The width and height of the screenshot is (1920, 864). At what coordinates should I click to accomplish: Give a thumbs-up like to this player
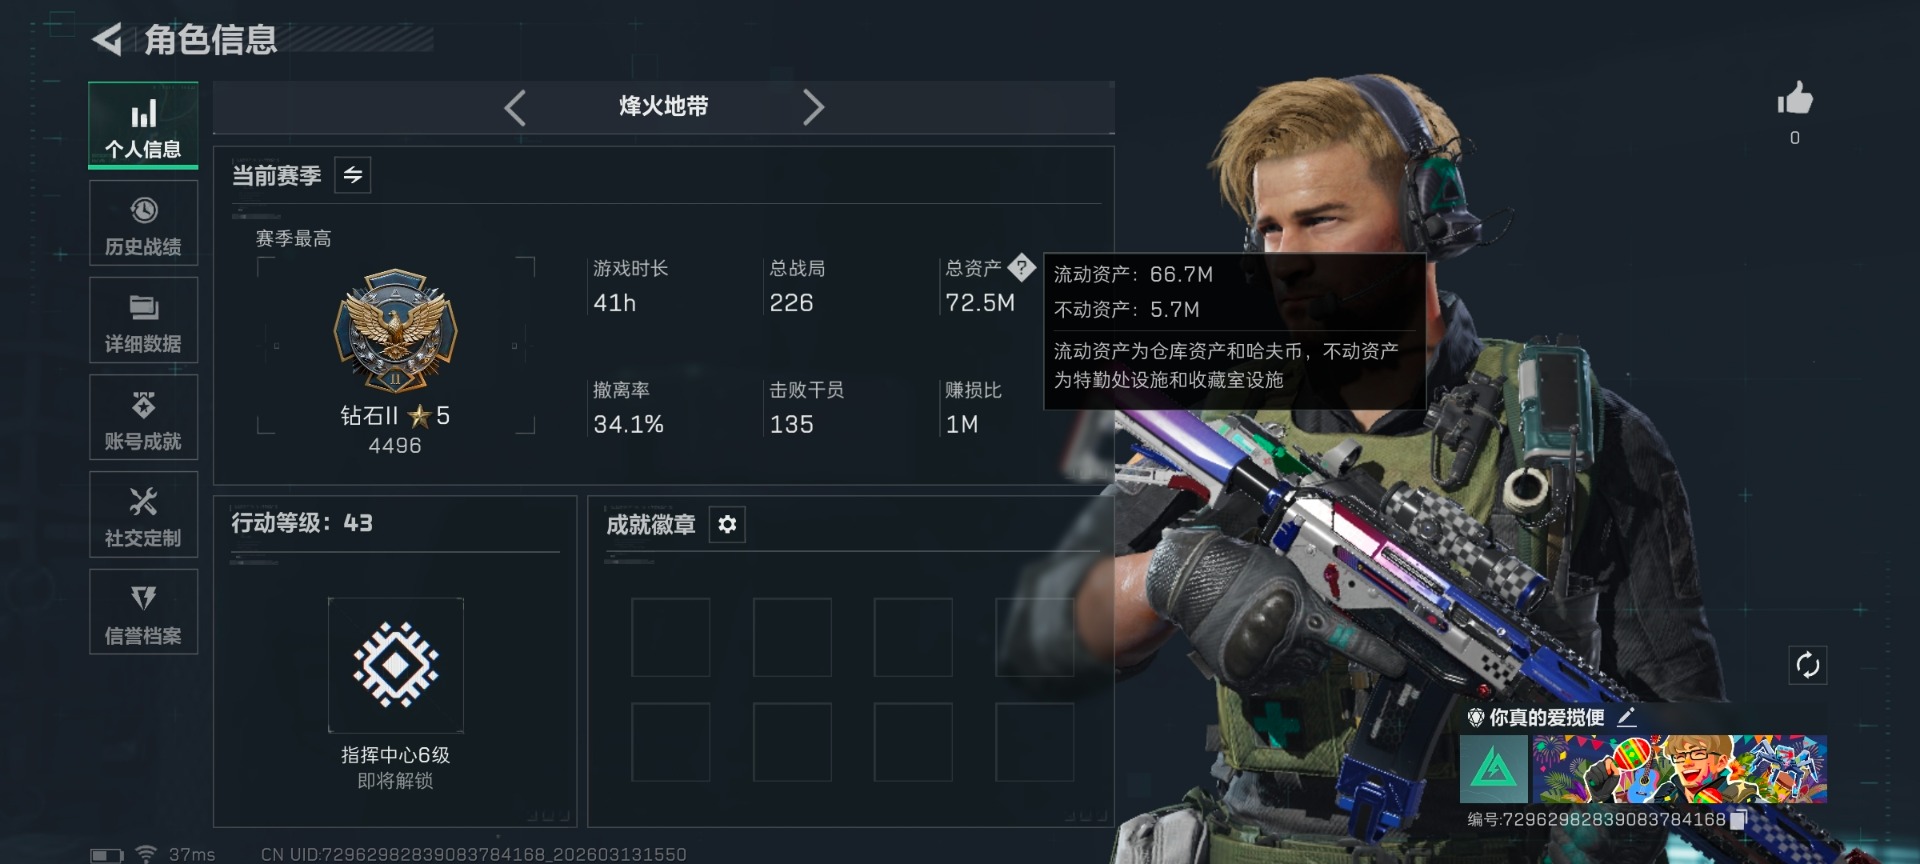tap(1795, 99)
